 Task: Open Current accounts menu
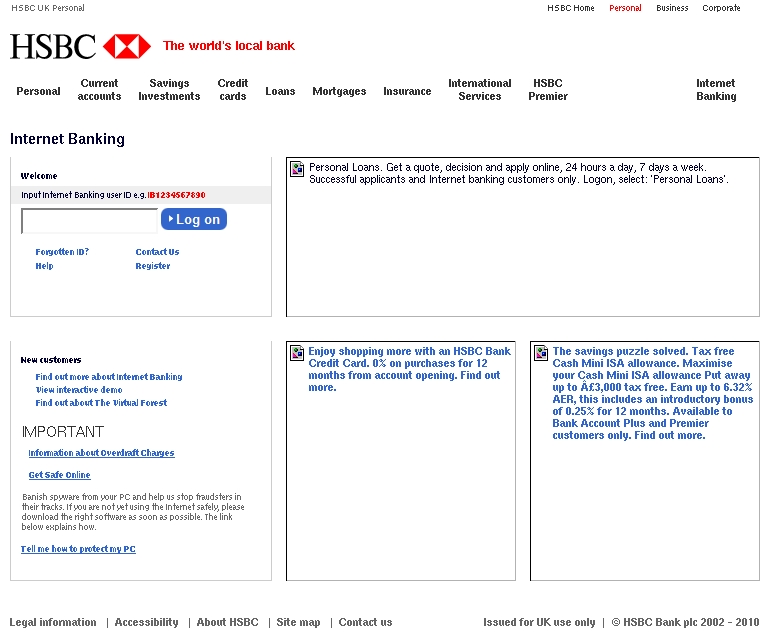(x=99, y=90)
